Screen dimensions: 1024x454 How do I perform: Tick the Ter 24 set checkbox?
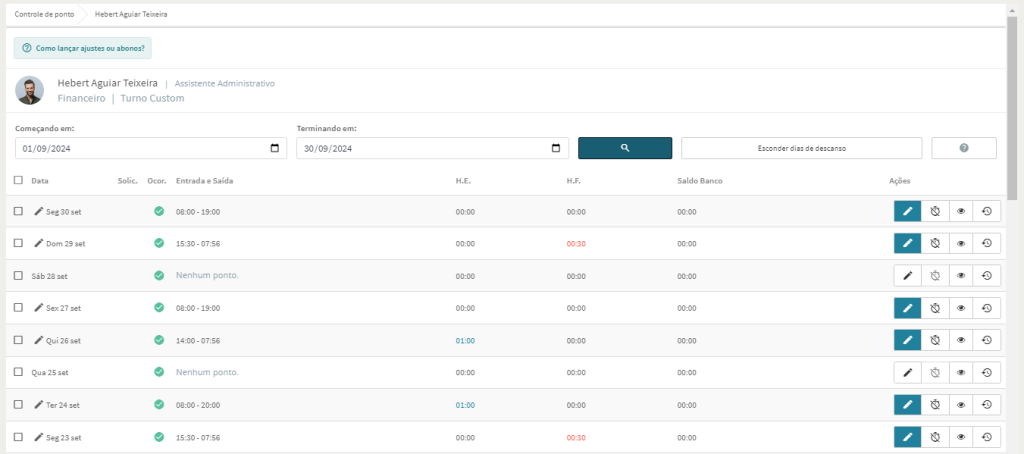tap(18, 404)
